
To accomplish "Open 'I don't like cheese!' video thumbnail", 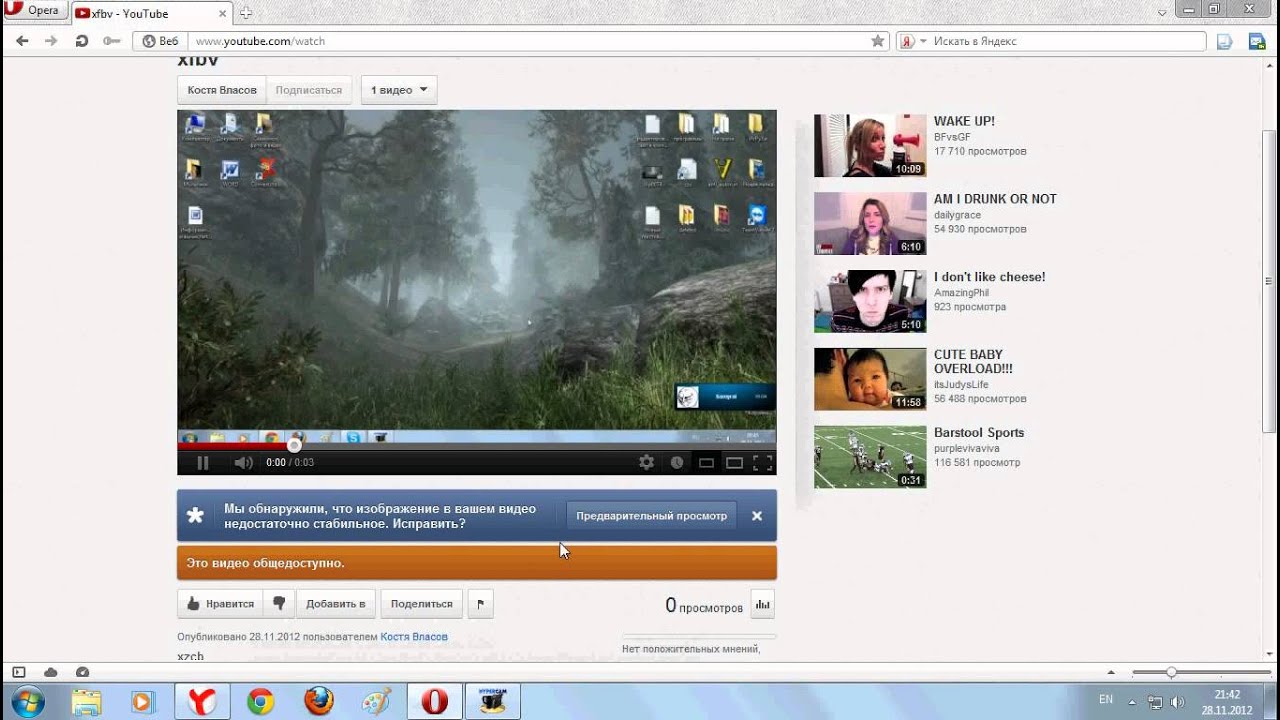I will [869, 301].
